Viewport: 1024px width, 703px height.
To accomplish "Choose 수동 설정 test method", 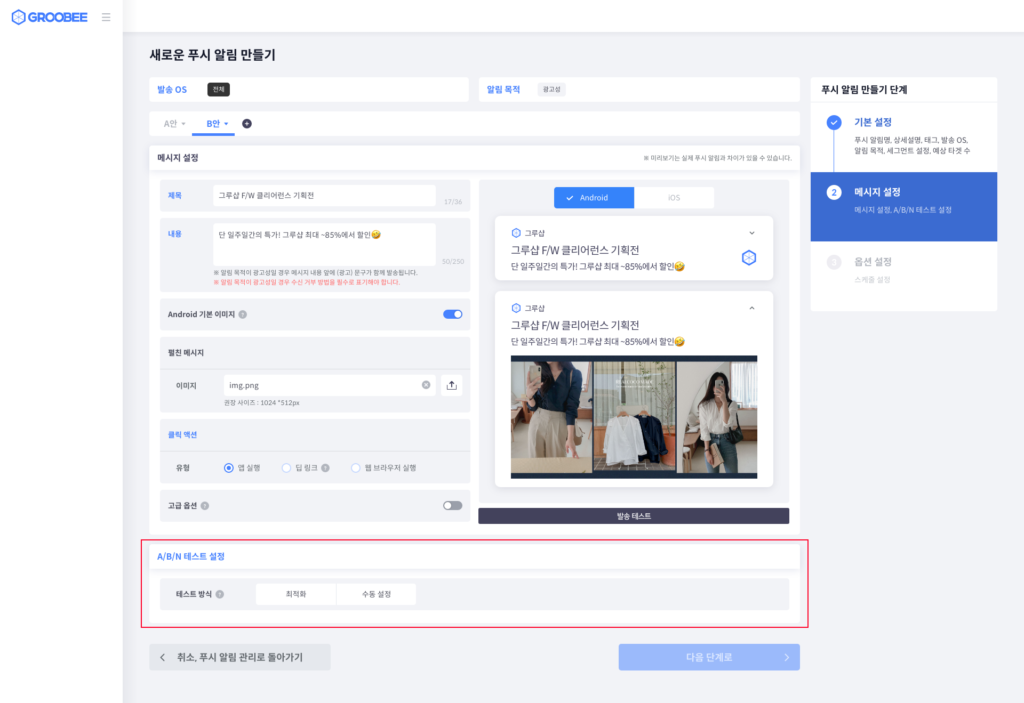I will pyautogui.click(x=376, y=594).
